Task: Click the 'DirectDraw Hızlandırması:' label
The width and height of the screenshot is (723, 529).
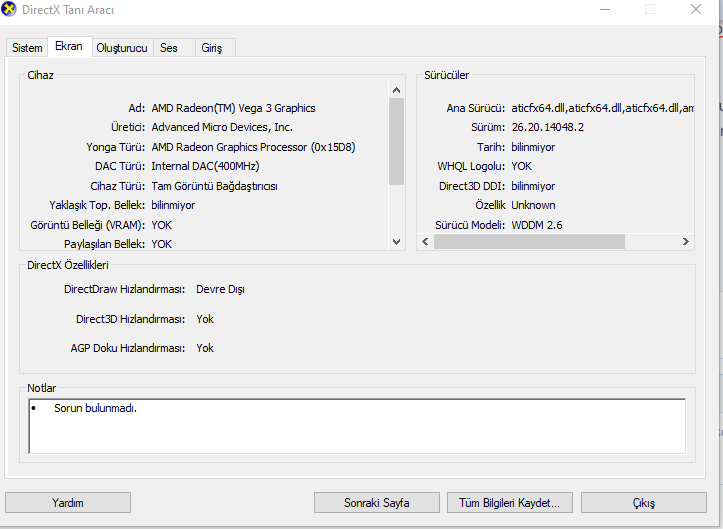Action: (124, 290)
